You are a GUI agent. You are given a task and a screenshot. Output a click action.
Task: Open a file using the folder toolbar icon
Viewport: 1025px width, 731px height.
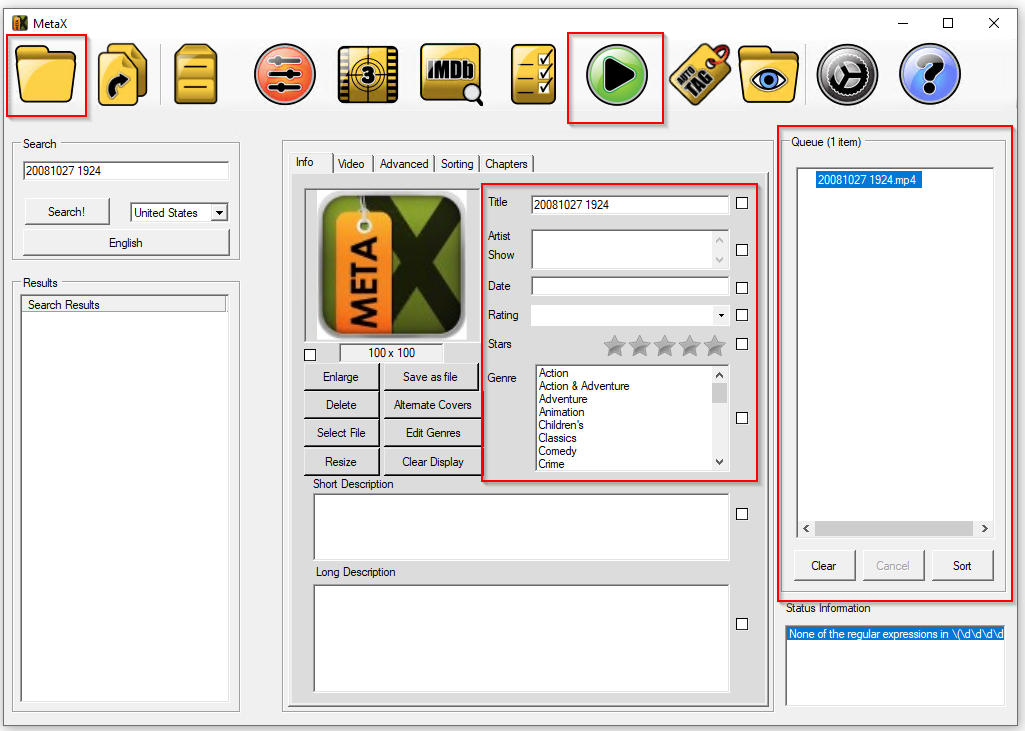[x=46, y=73]
